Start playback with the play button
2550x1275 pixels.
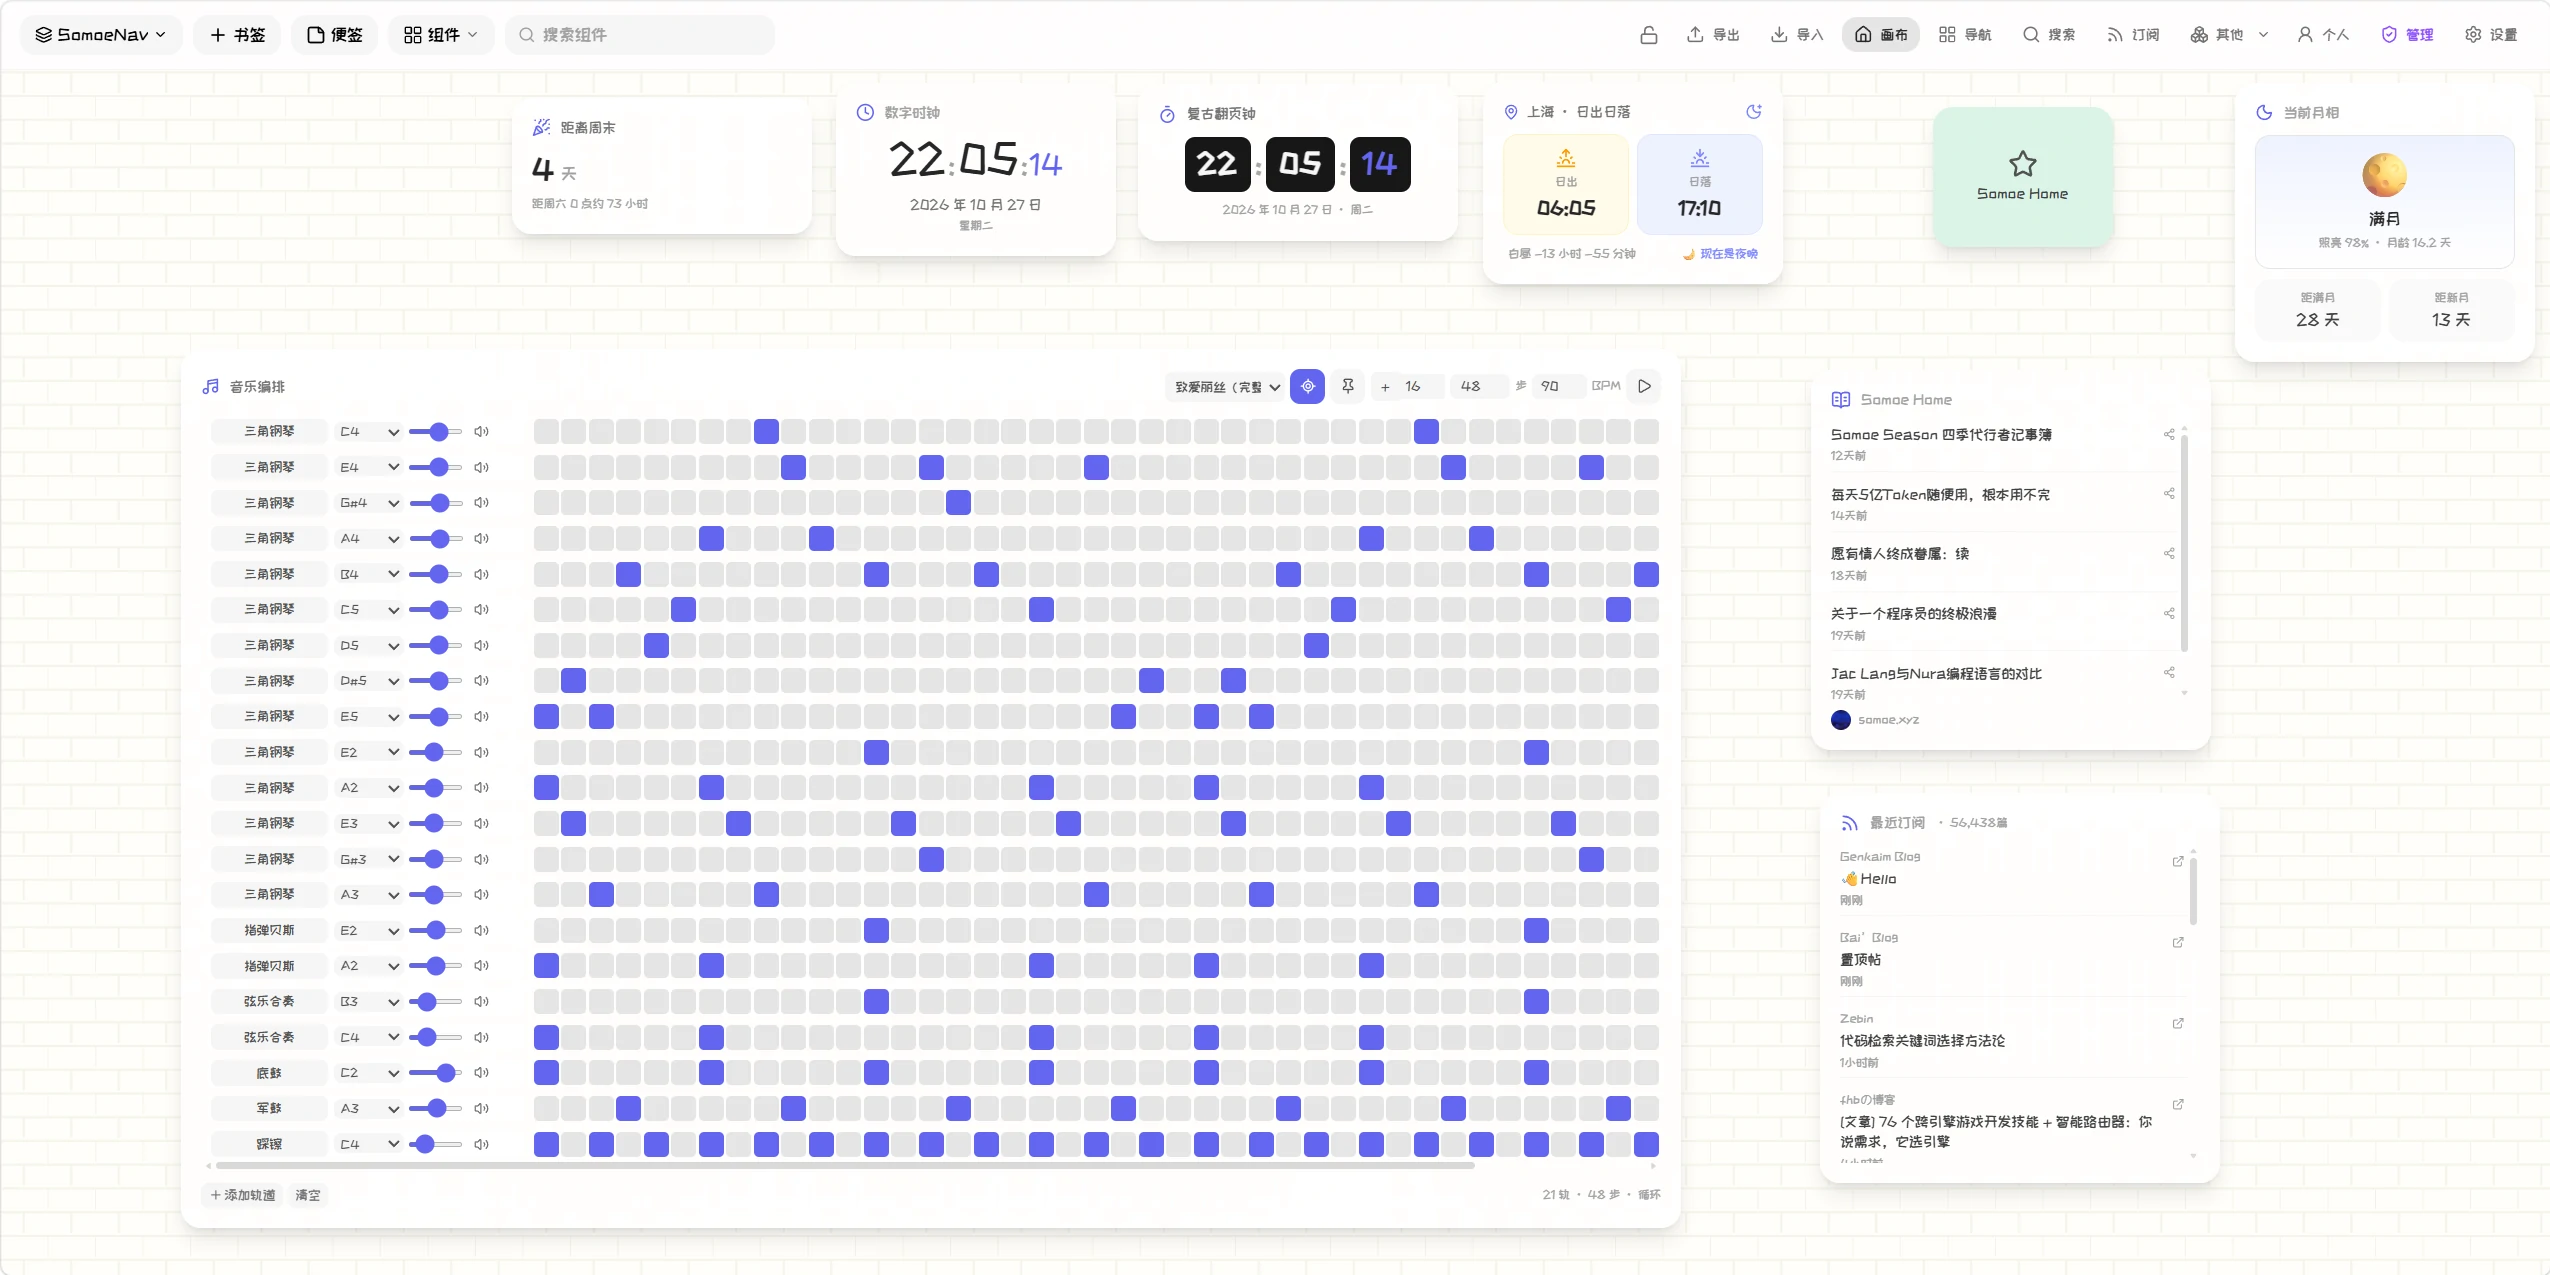[1644, 387]
